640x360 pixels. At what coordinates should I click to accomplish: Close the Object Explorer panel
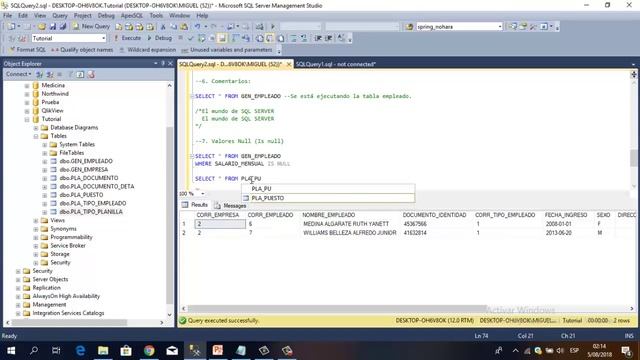tap(171, 64)
